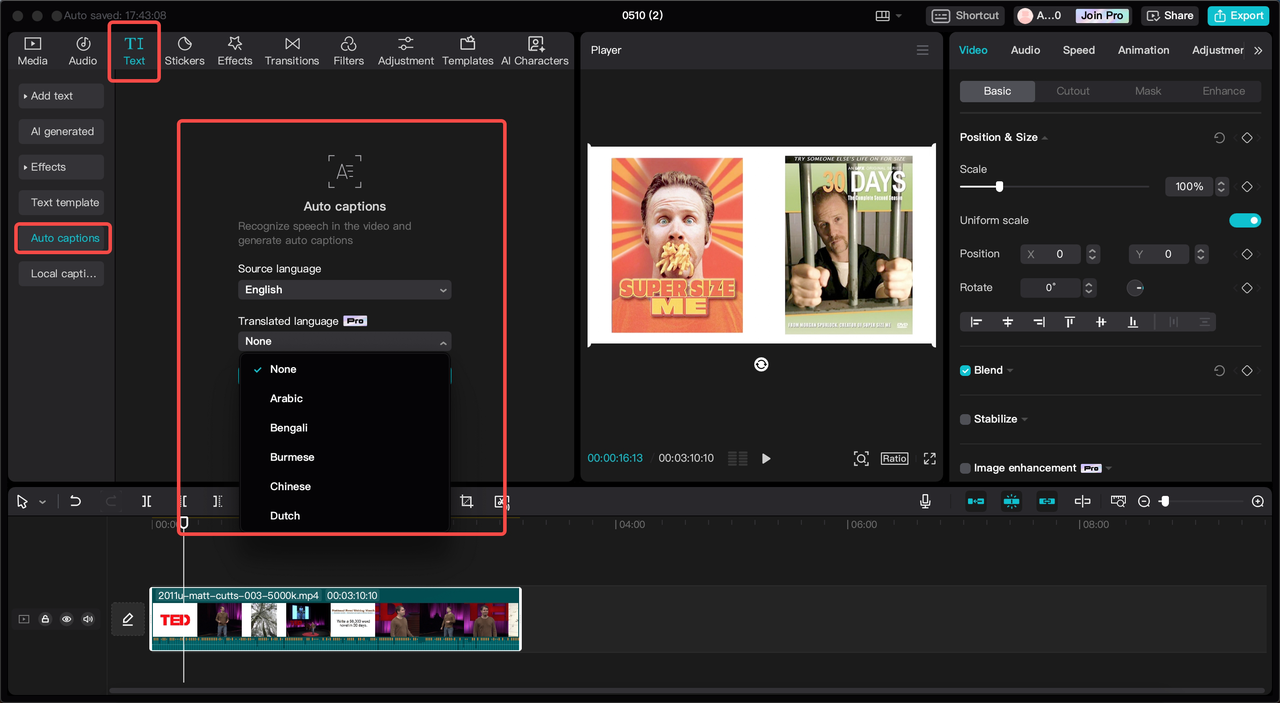The width and height of the screenshot is (1280, 703).
Task: Toggle track lock icon
Action: [x=45, y=619]
